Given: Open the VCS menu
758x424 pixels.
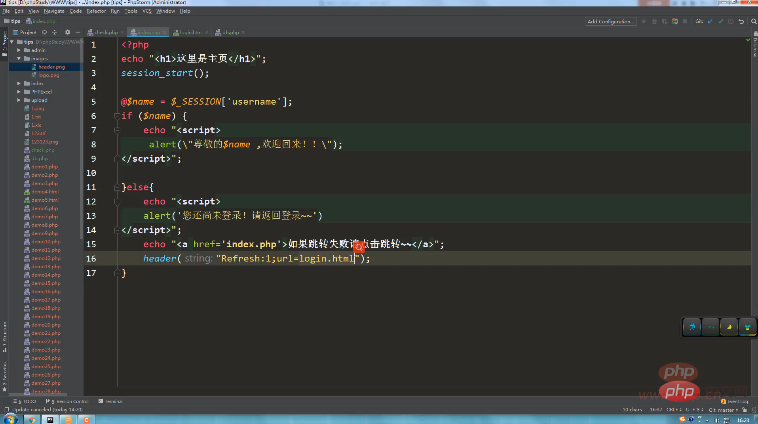Looking at the screenshot, I should [x=147, y=11].
